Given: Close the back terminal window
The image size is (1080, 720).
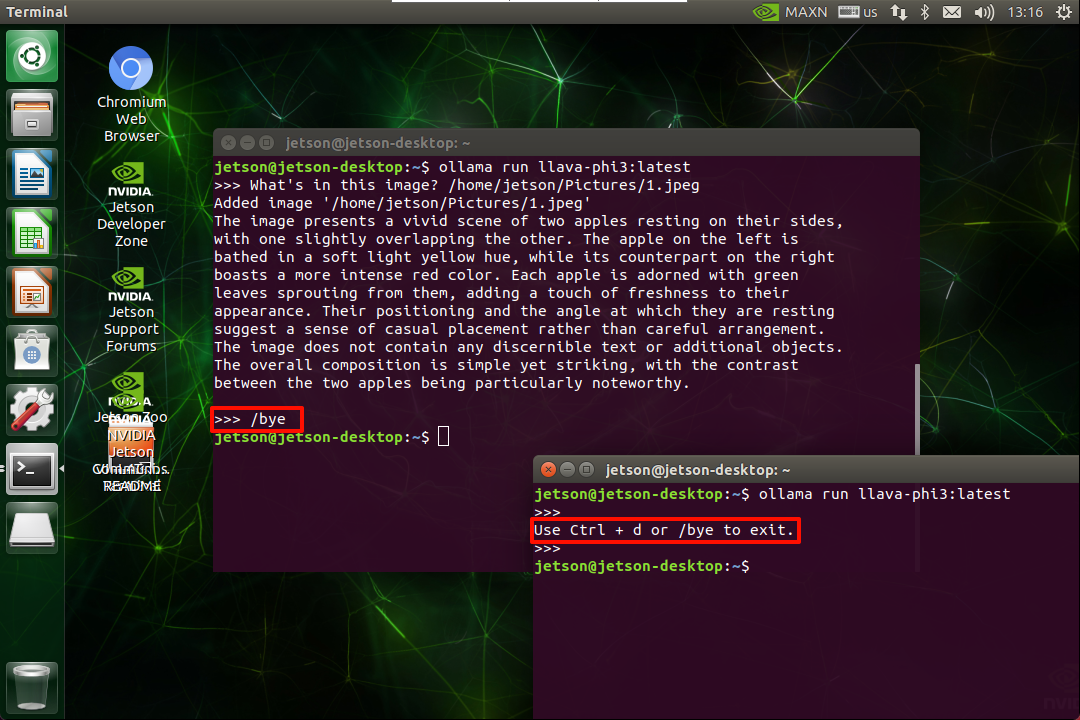Looking at the screenshot, I should (228, 143).
